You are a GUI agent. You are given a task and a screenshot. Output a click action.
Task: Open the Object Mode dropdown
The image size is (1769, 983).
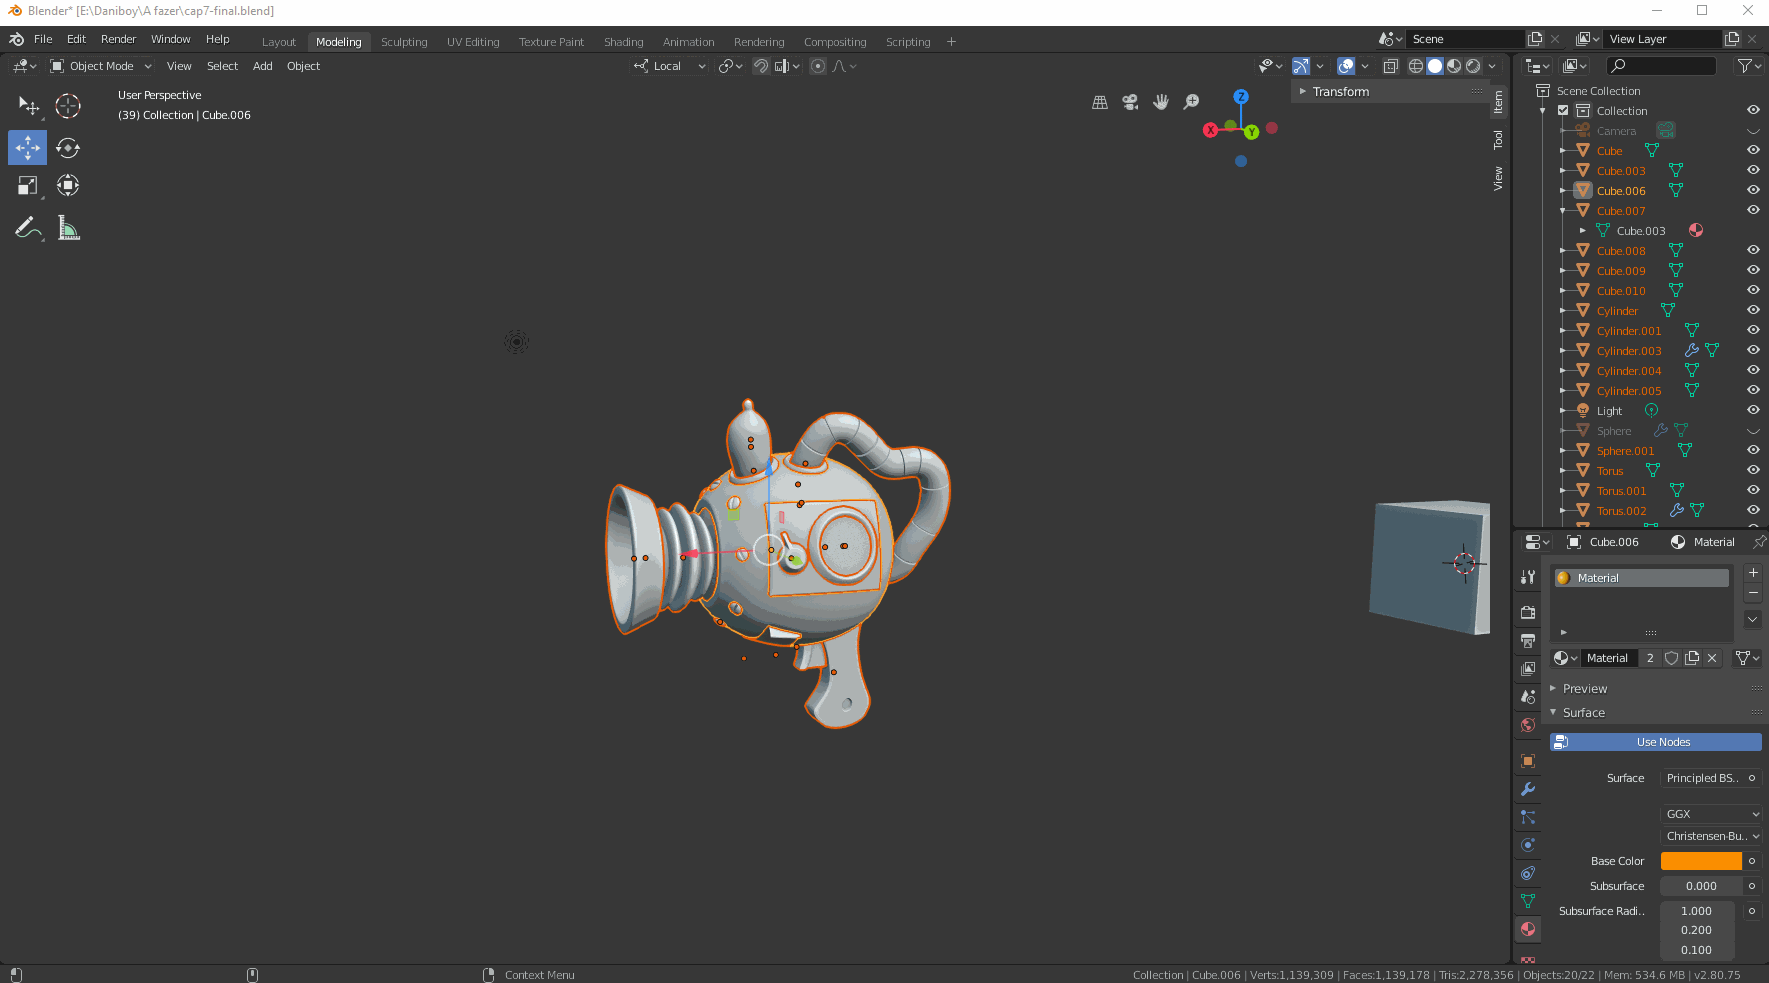click(x=101, y=66)
